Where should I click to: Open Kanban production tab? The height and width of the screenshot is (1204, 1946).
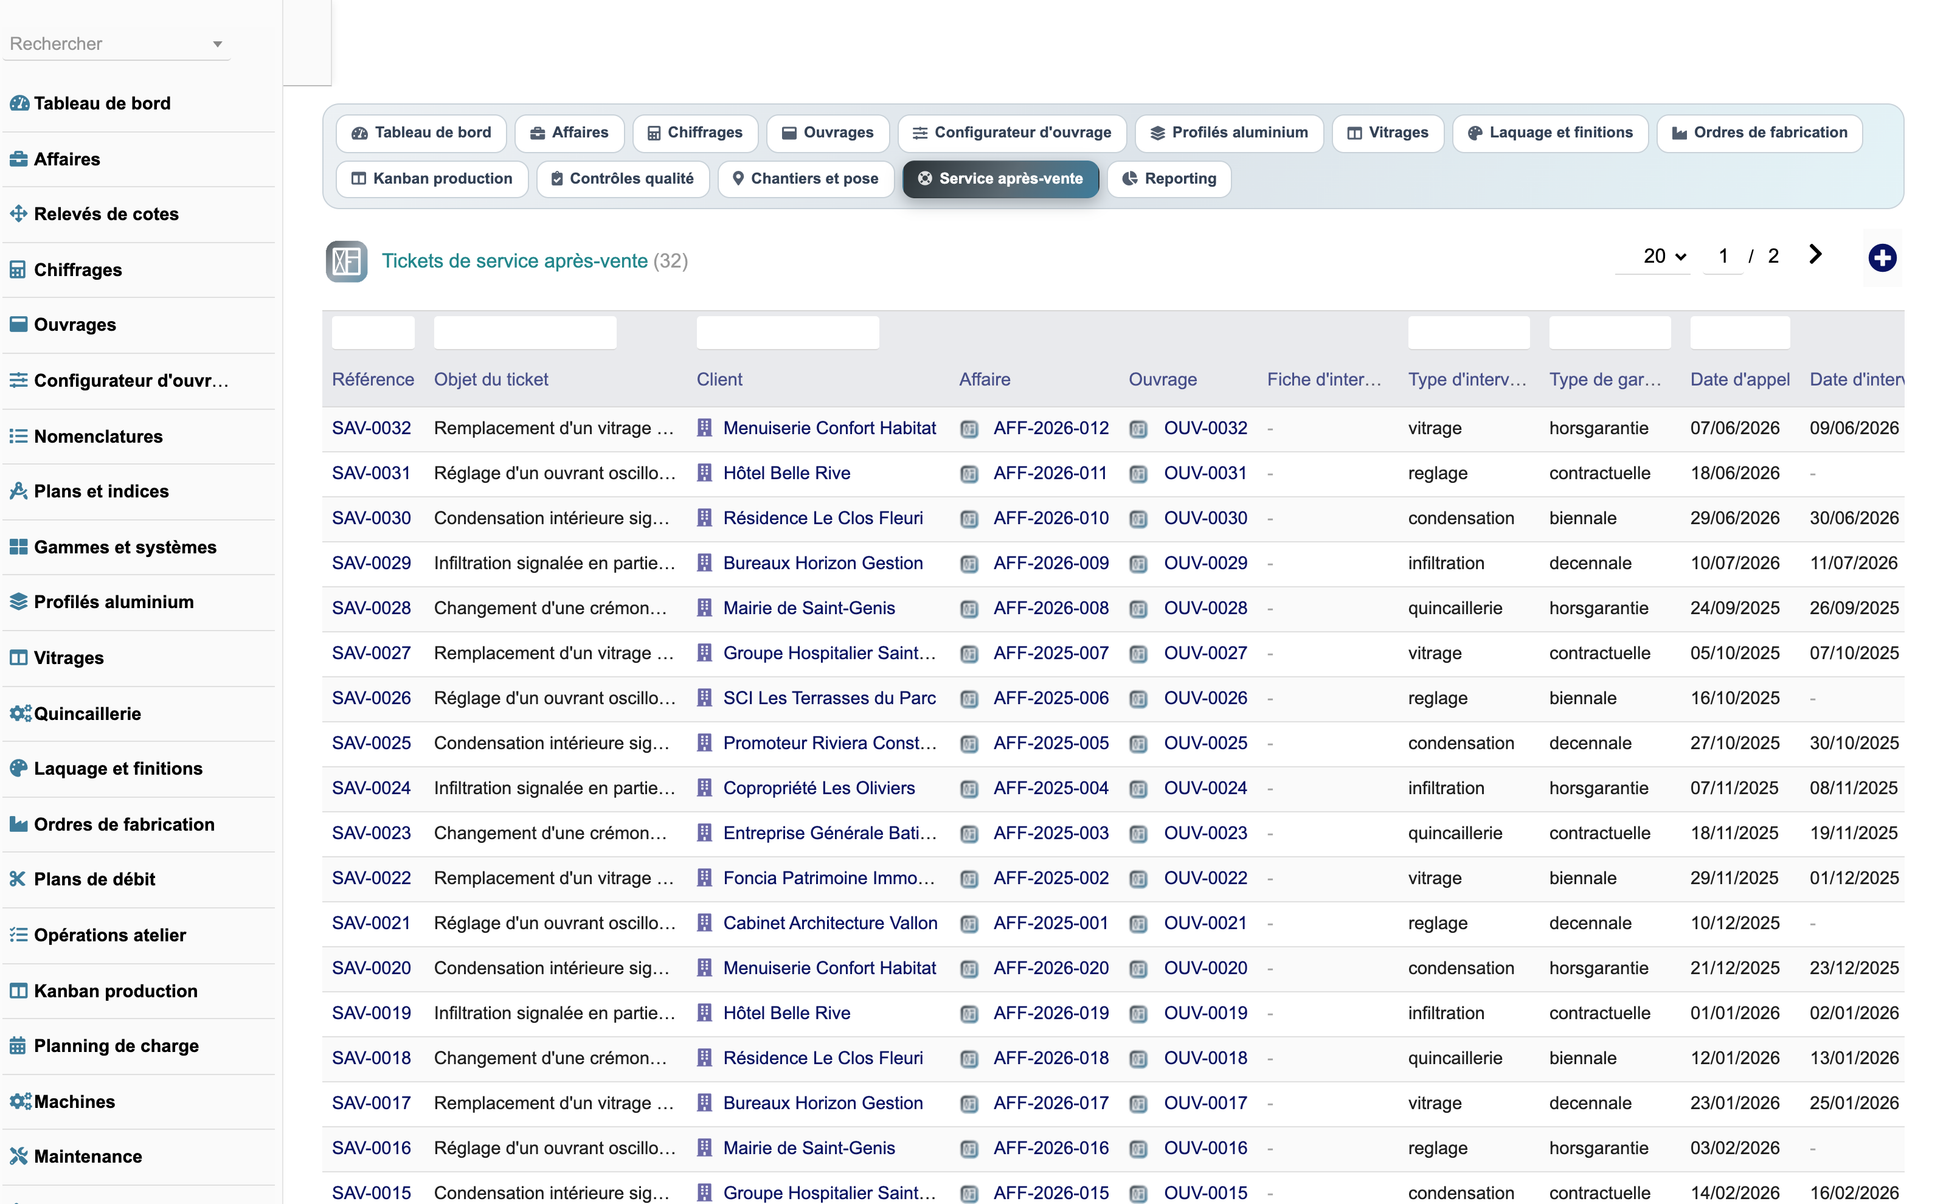coord(432,179)
